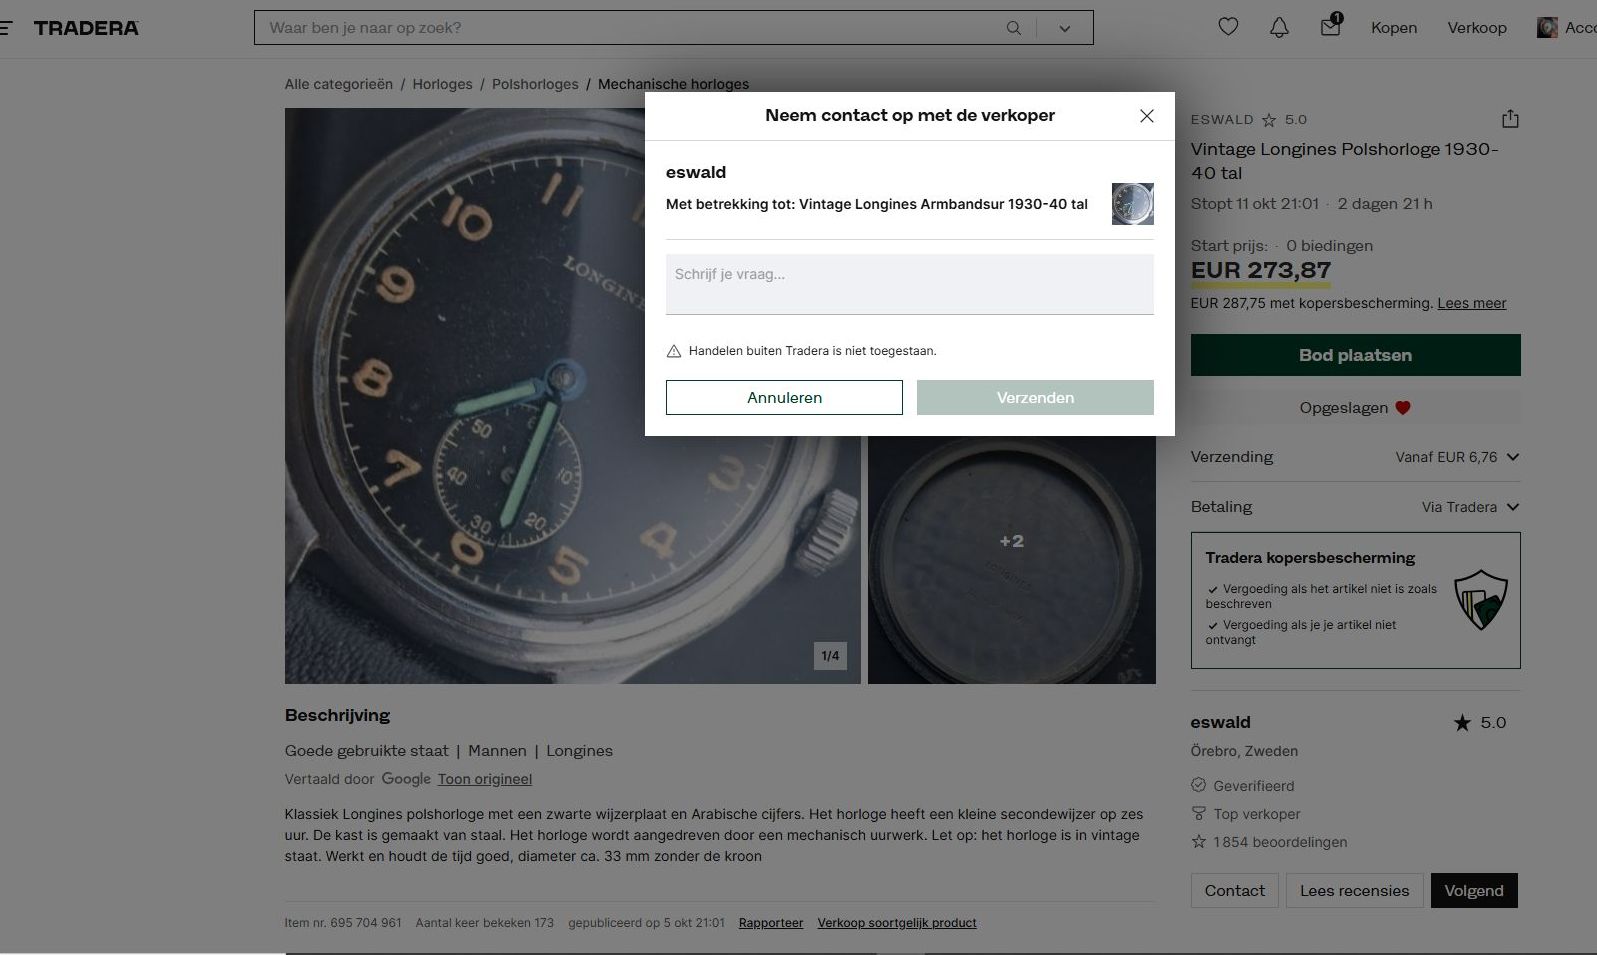Screen dimensions: 1597x955
Task: Open the Verkoop menu
Action: (1476, 28)
